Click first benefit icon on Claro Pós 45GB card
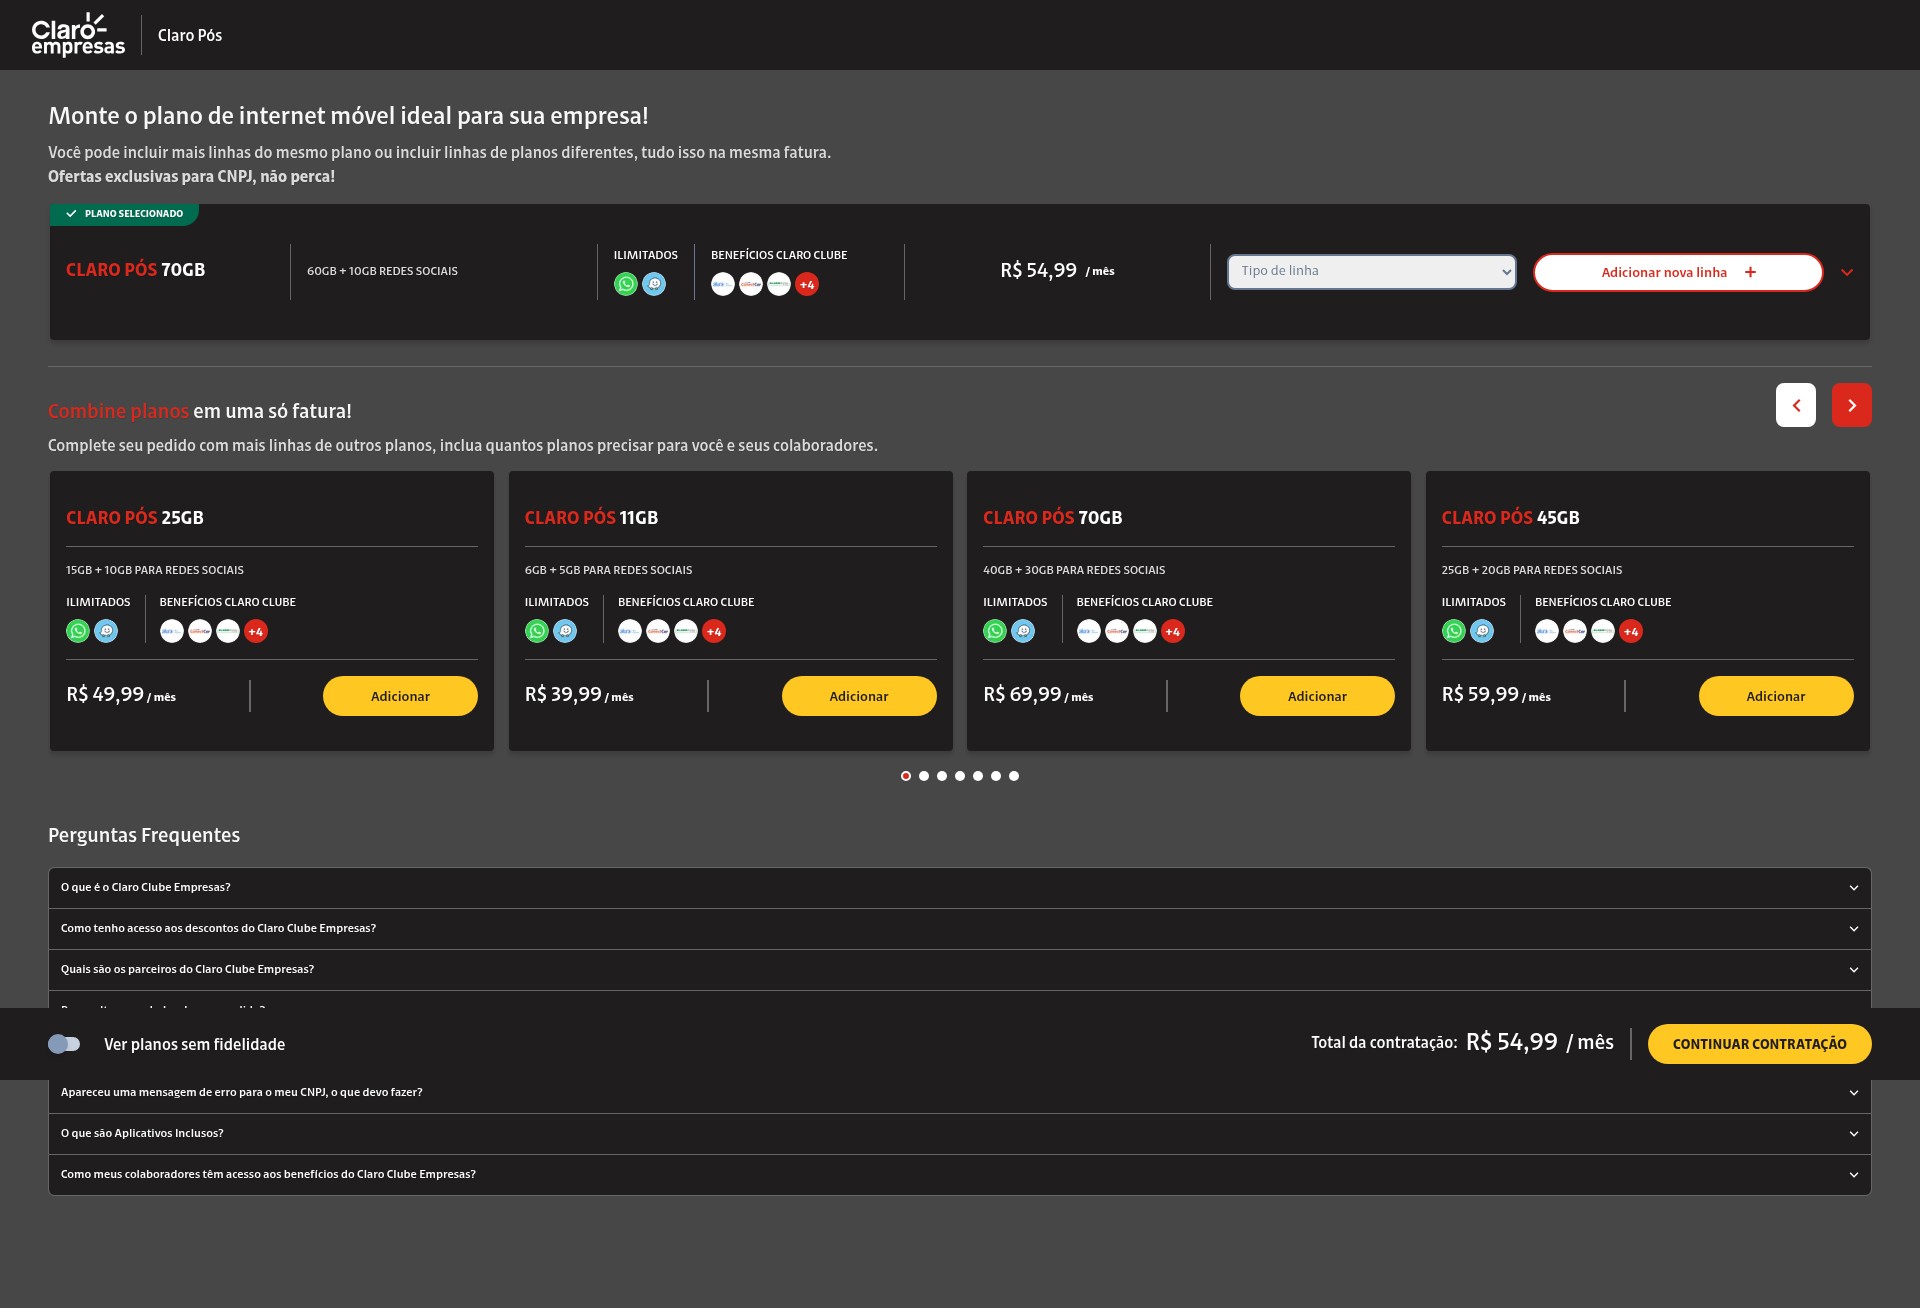The image size is (1920, 1308). click(x=1547, y=631)
